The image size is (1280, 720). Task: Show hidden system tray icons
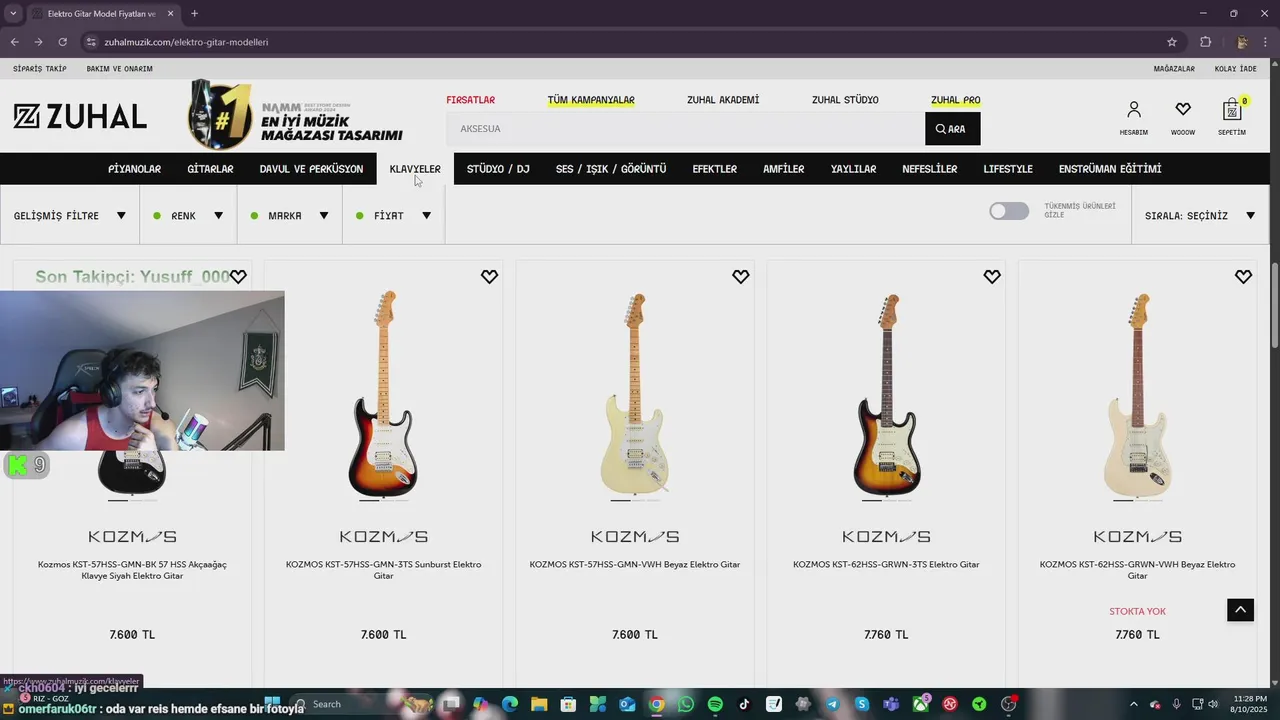[1133, 704]
